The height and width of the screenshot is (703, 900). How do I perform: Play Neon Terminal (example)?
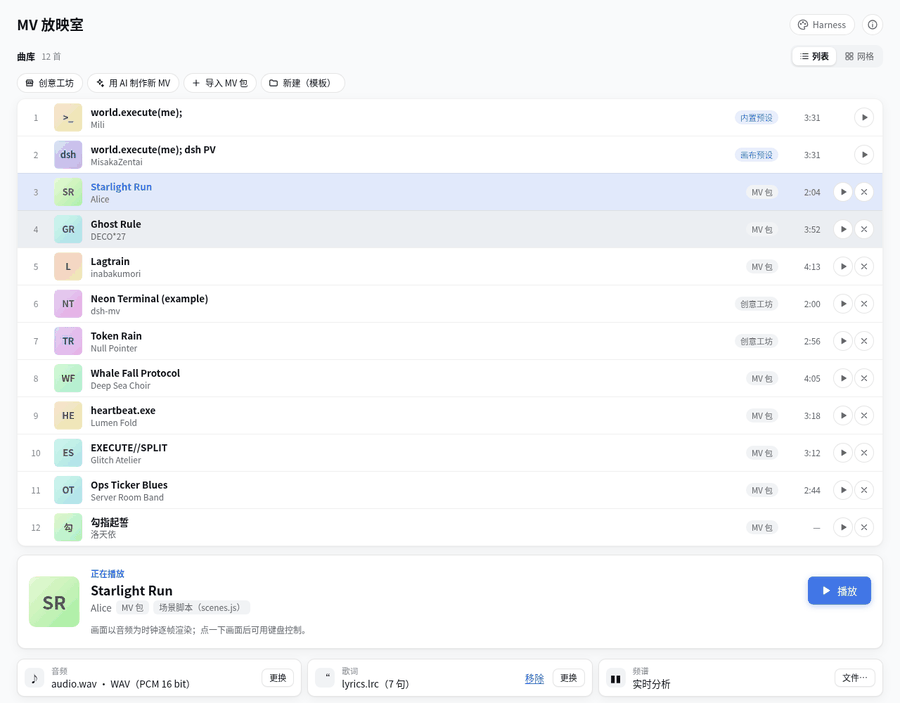843,304
